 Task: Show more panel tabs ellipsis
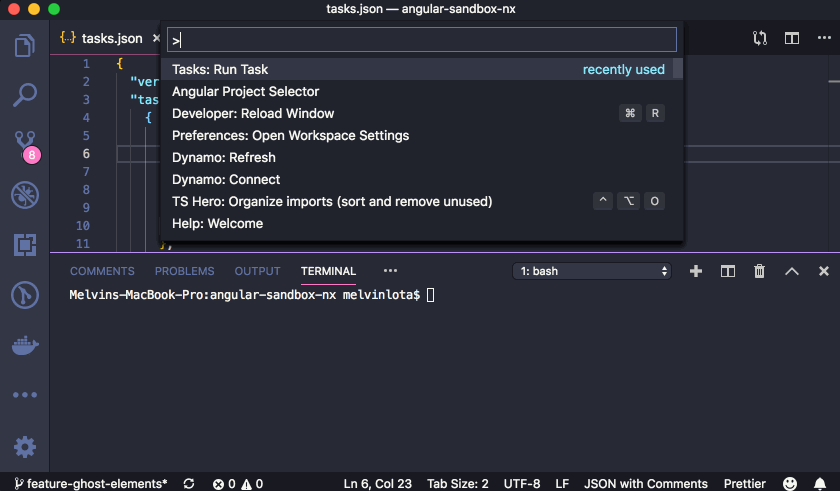coord(391,270)
